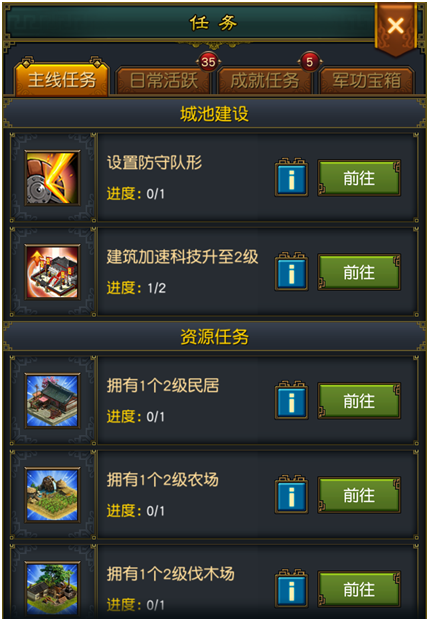Click the building speed-up technology icon
Screen dimensions: 429x621
[52, 272]
